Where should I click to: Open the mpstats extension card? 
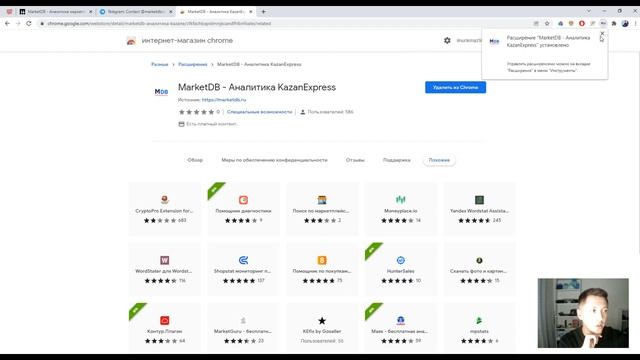(479, 328)
